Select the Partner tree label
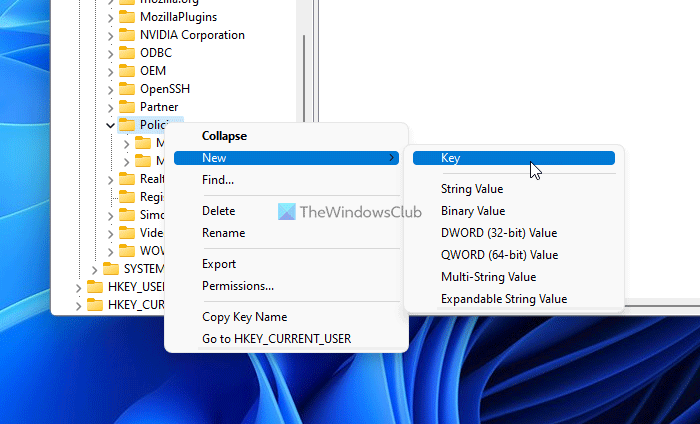 point(159,107)
